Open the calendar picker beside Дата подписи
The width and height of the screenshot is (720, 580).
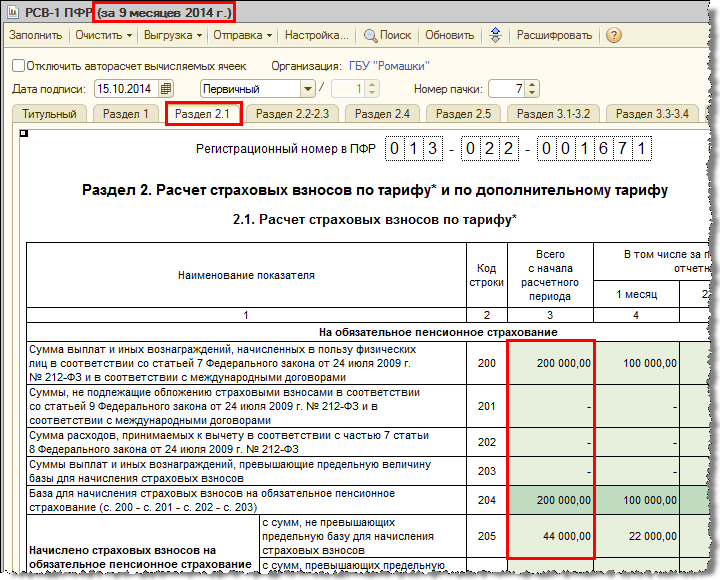point(166,89)
